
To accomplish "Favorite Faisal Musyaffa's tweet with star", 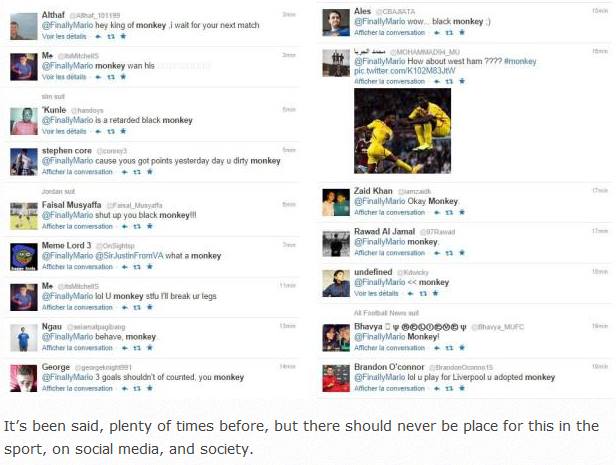I will 150,226.
